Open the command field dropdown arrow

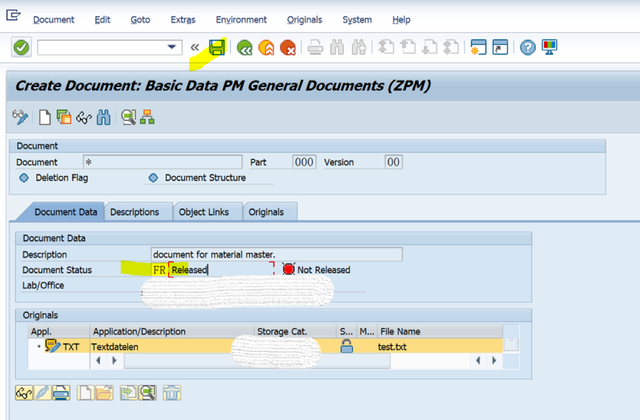[172, 47]
